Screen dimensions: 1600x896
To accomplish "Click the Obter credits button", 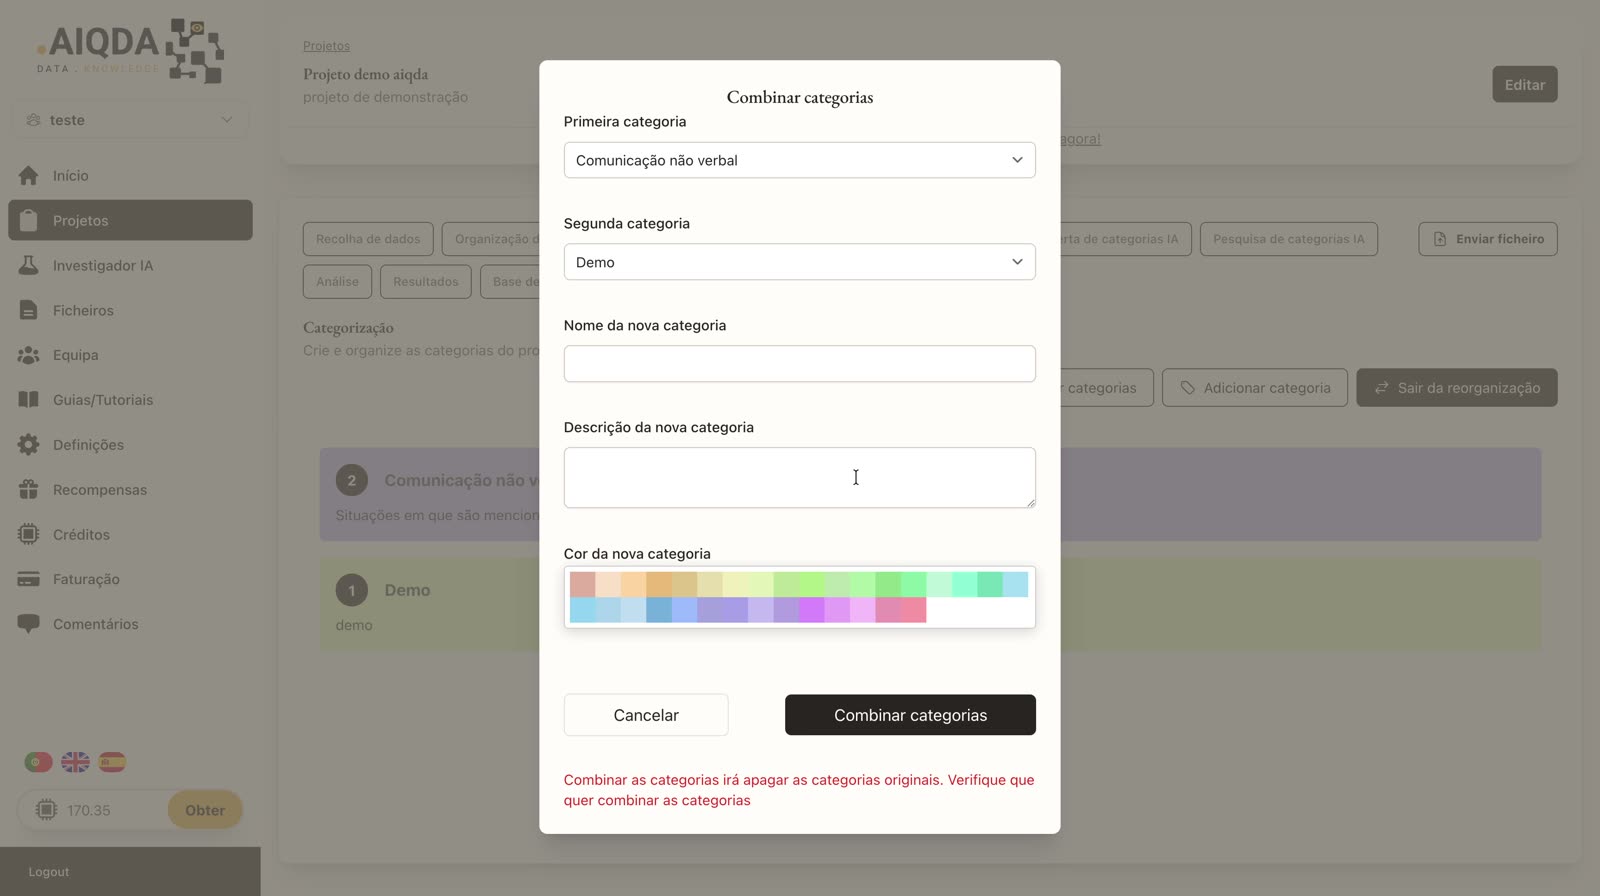I will pyautogui.click(x=205, y=810).
